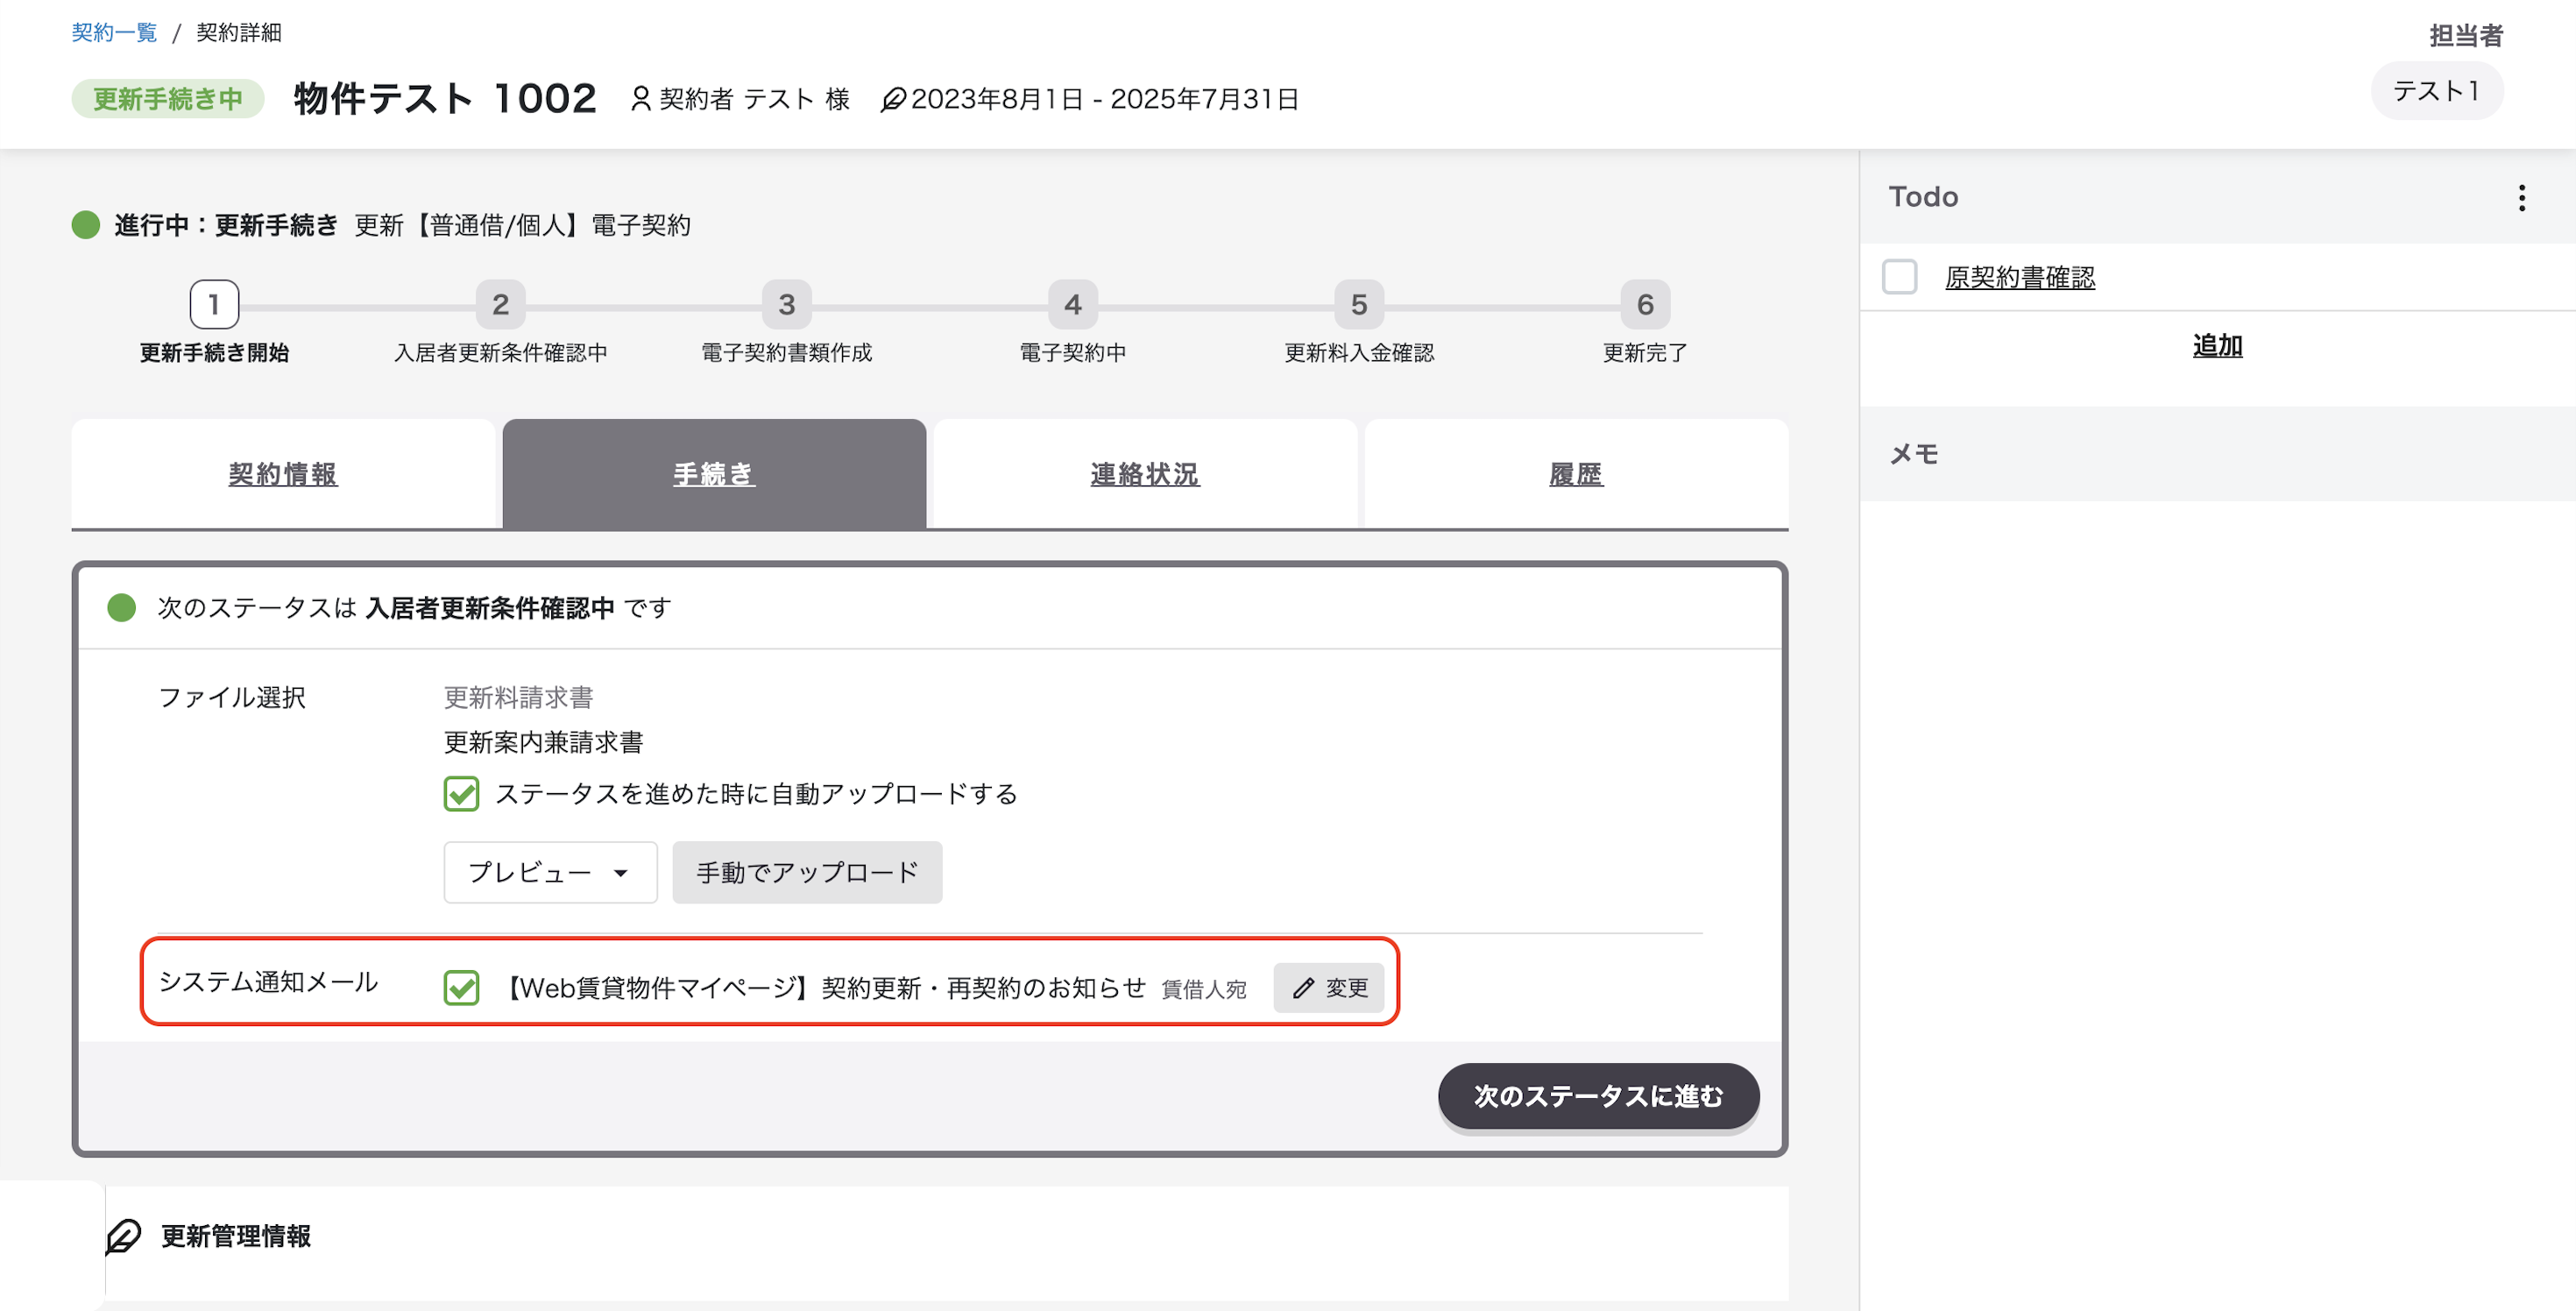Open the 履歴 tab

1576,474
